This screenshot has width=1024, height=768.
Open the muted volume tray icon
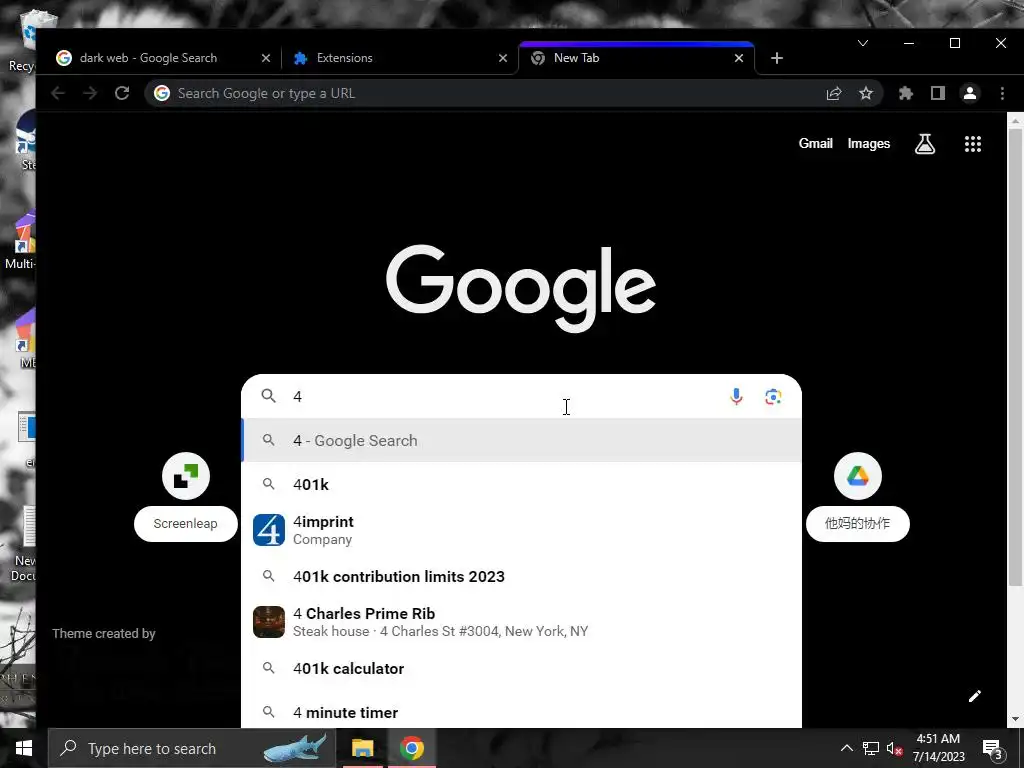click(x=894, y=748)
